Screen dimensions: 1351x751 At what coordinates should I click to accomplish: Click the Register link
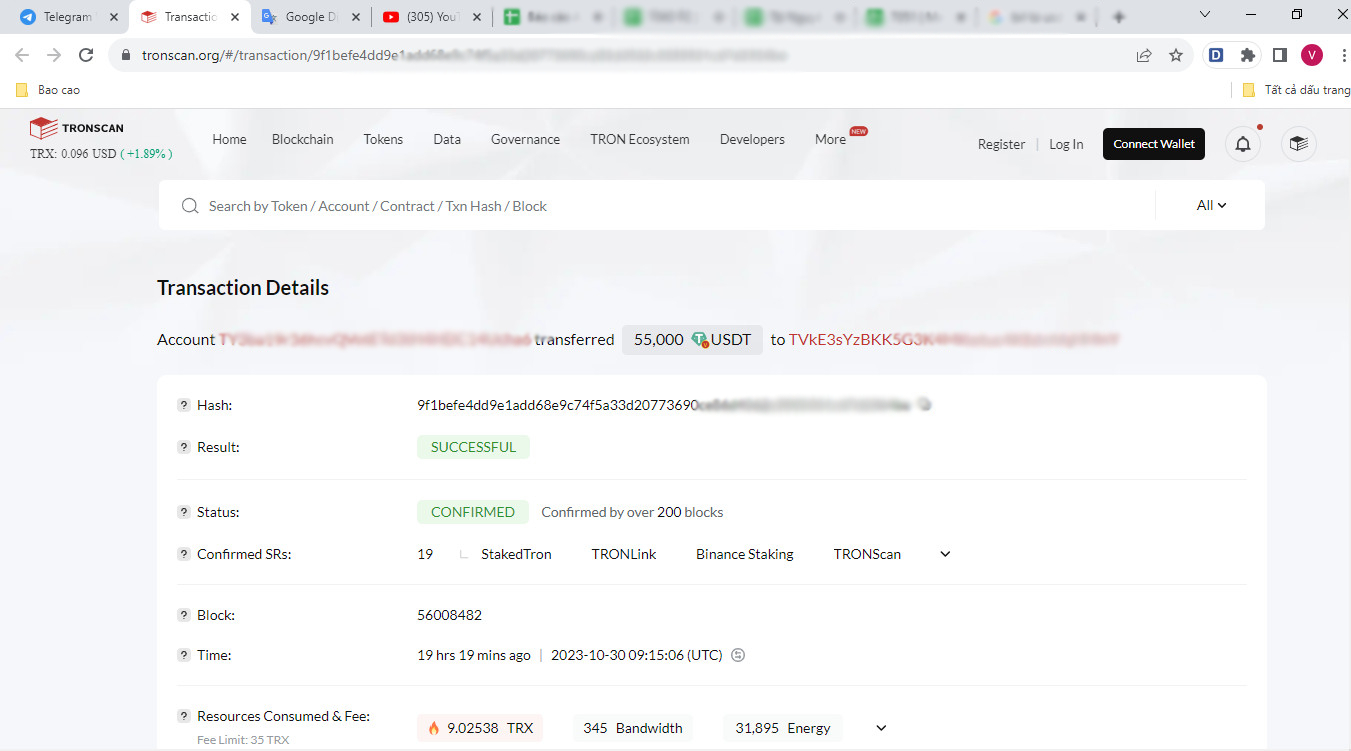[x=1001, y=144]
